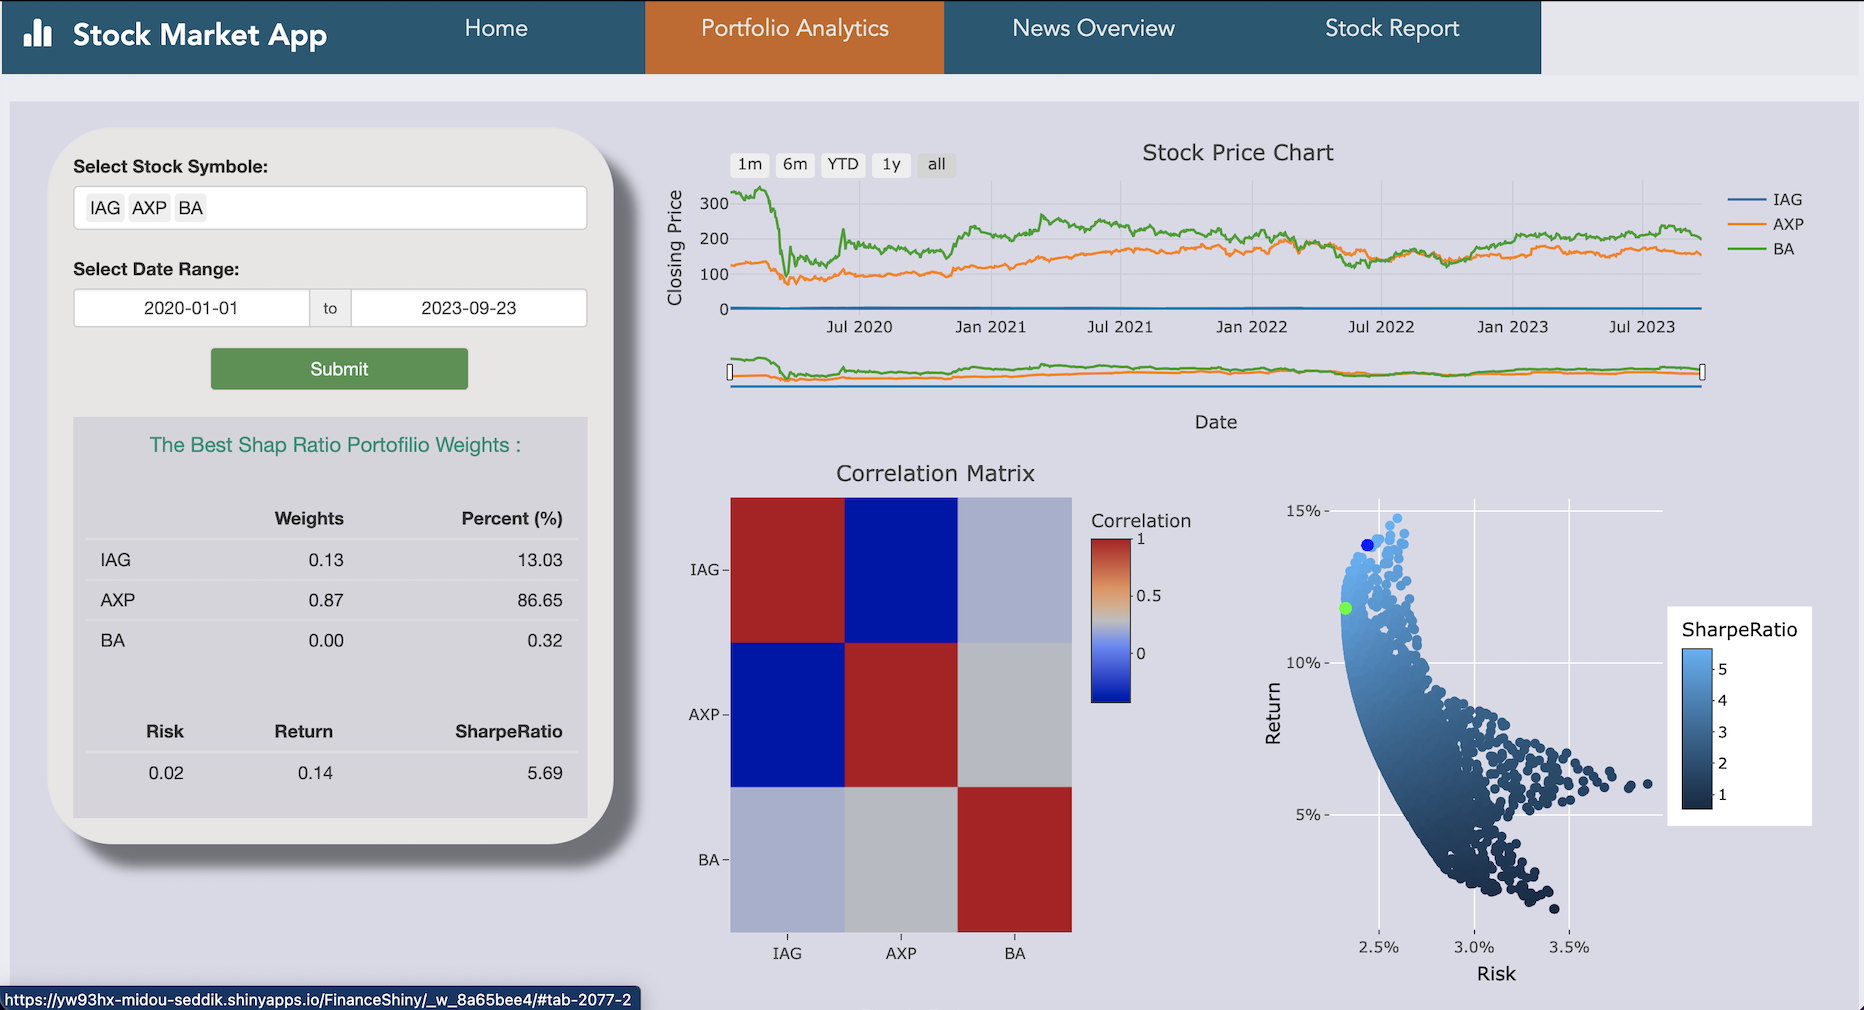Click the BA weight 0.00
This screenshot has height=1010, width=1864.
click(326, 640)
